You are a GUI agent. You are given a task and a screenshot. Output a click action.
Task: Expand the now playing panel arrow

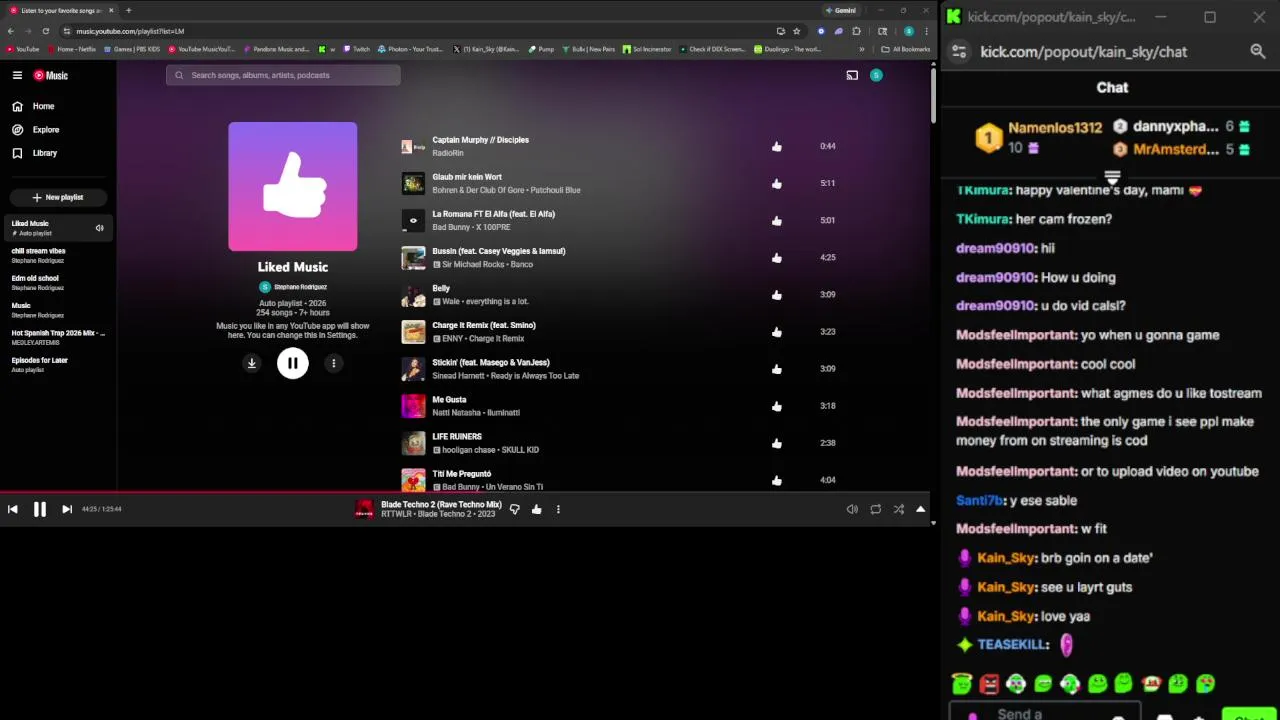coord(920,509)
